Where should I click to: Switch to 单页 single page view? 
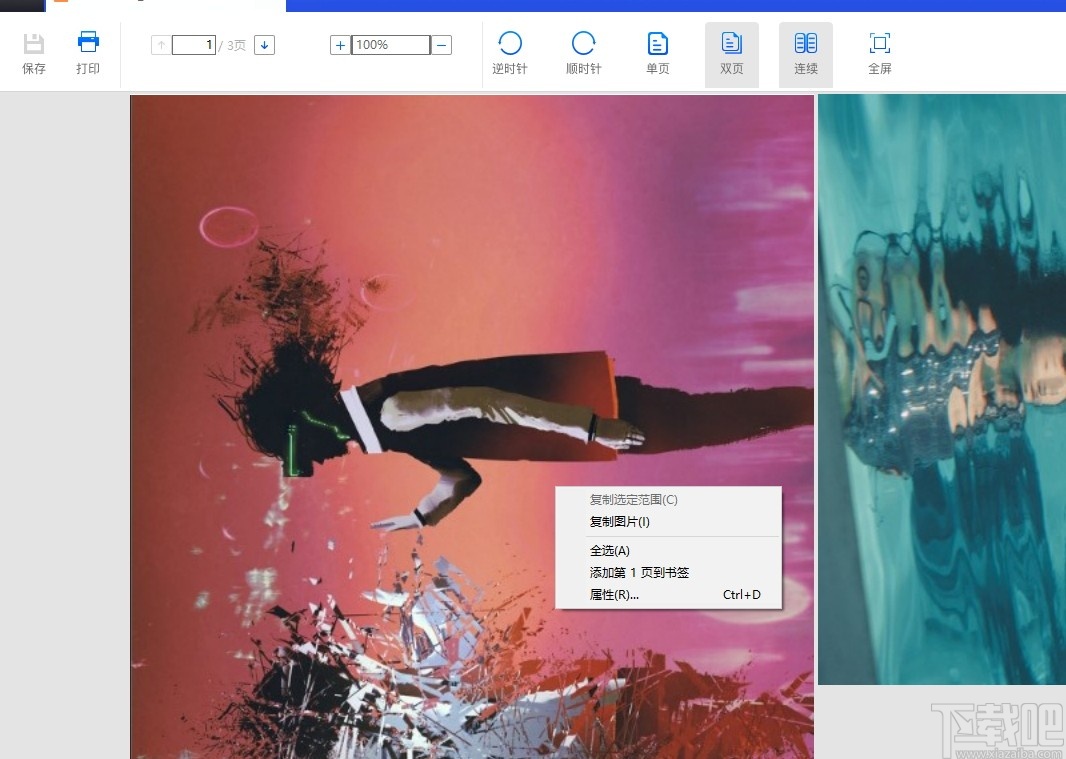tap(657, 52)
